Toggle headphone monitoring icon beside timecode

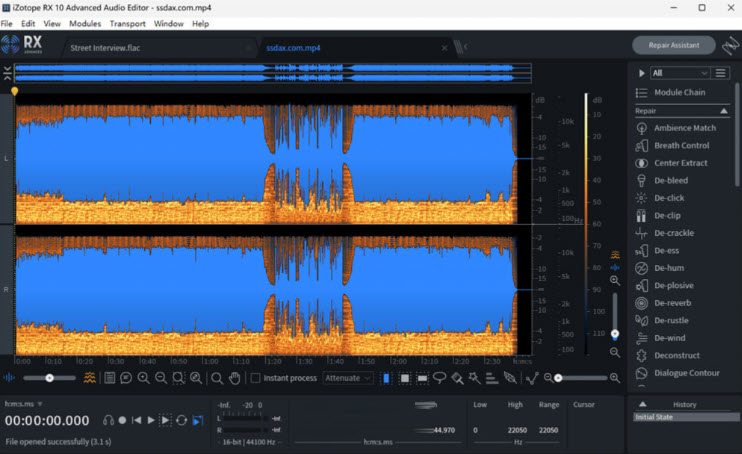(107, 421)
